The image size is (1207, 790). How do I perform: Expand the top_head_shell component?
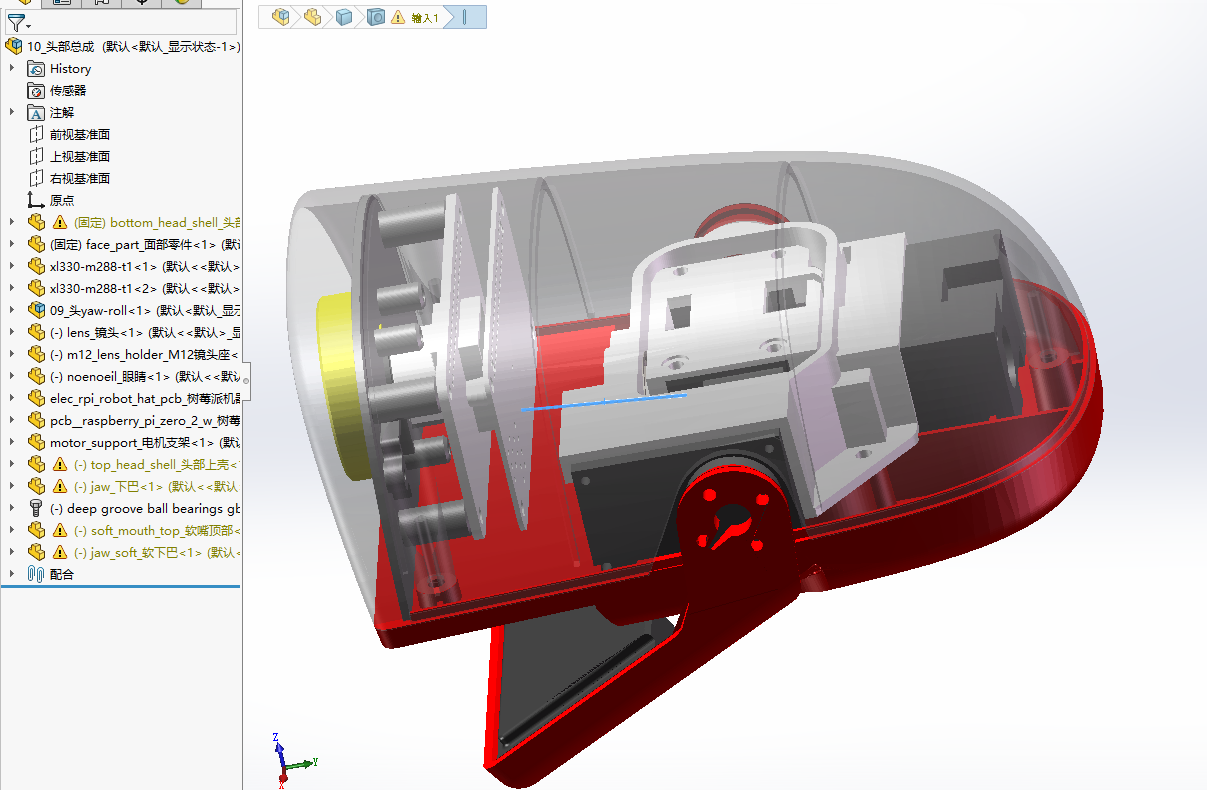(12, 464)
